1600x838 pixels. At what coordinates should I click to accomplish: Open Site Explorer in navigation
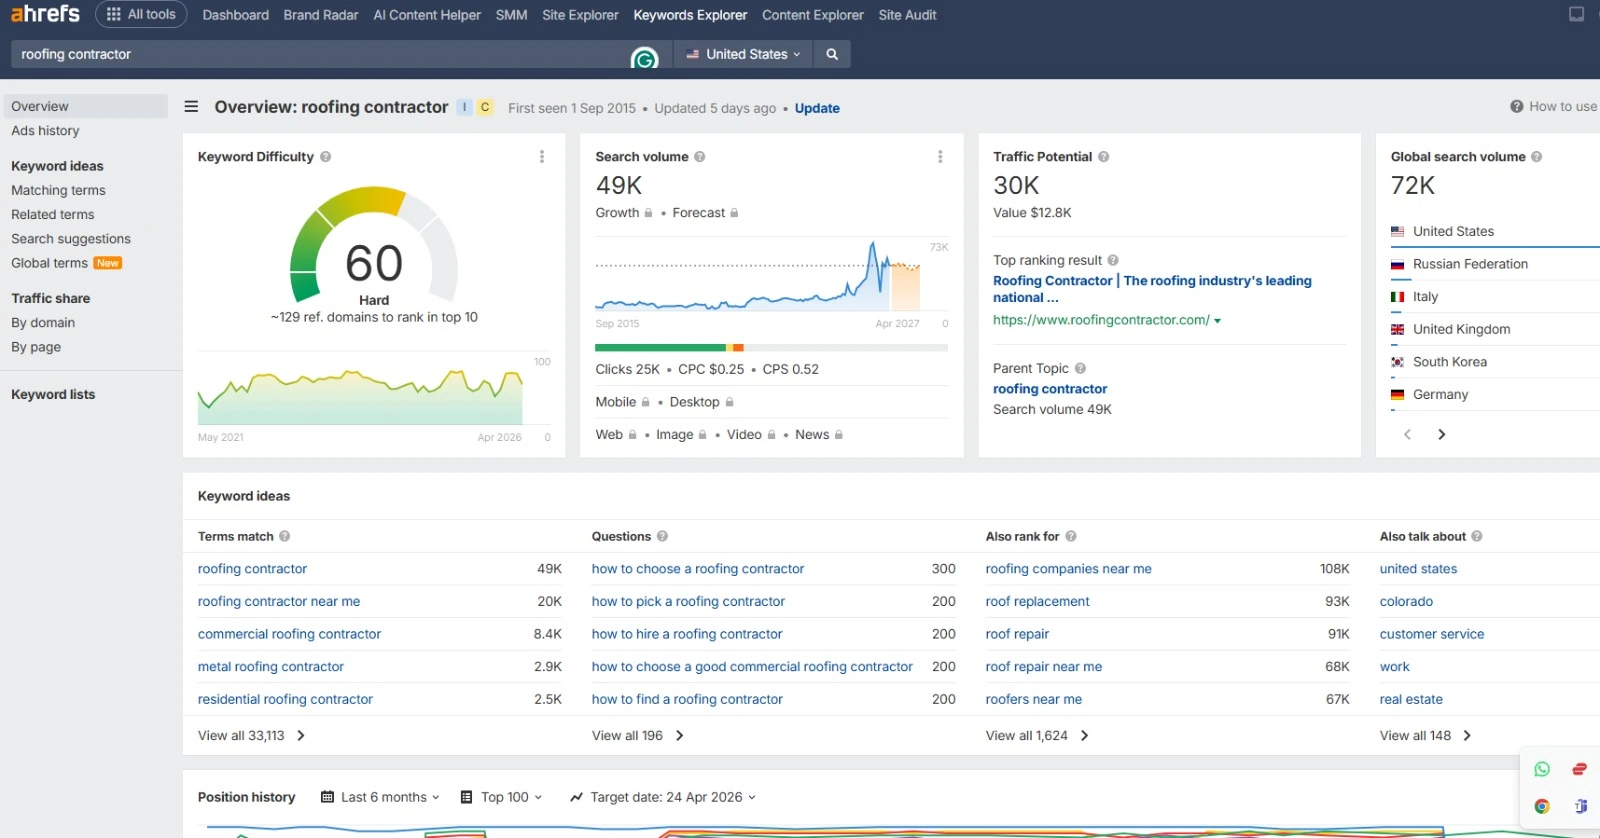point(580,15)
